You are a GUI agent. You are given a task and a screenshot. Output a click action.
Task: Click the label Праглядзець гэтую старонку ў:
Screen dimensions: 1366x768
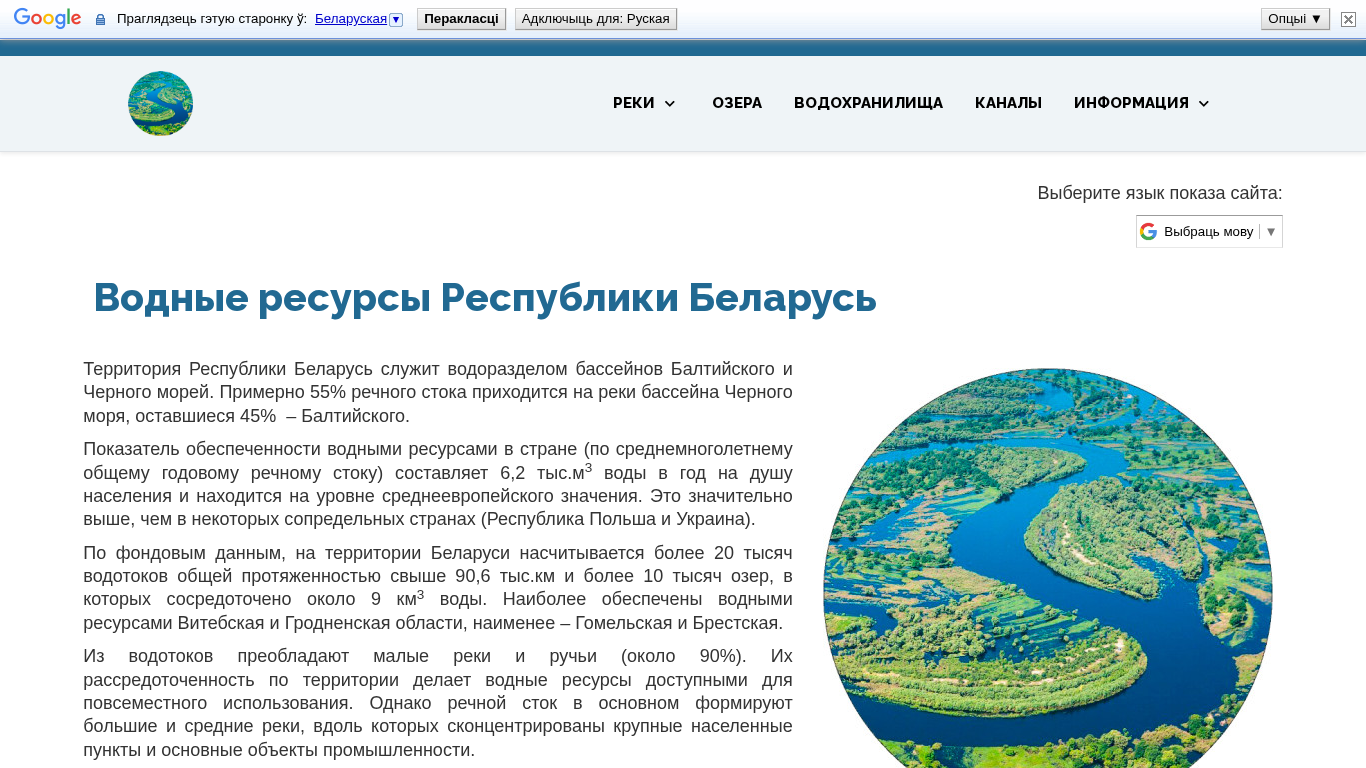(212, 19)
